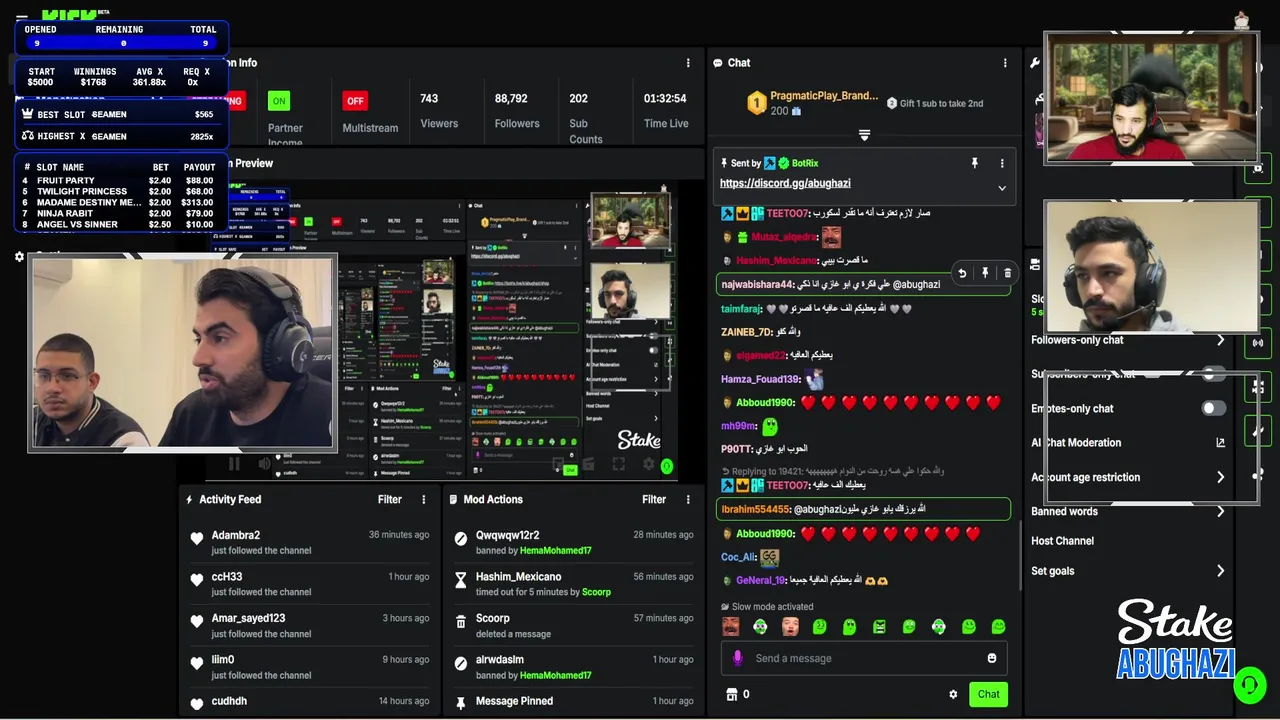Click username GeNeral_19 in chat
1280x720 pixels.
point(761,580)
